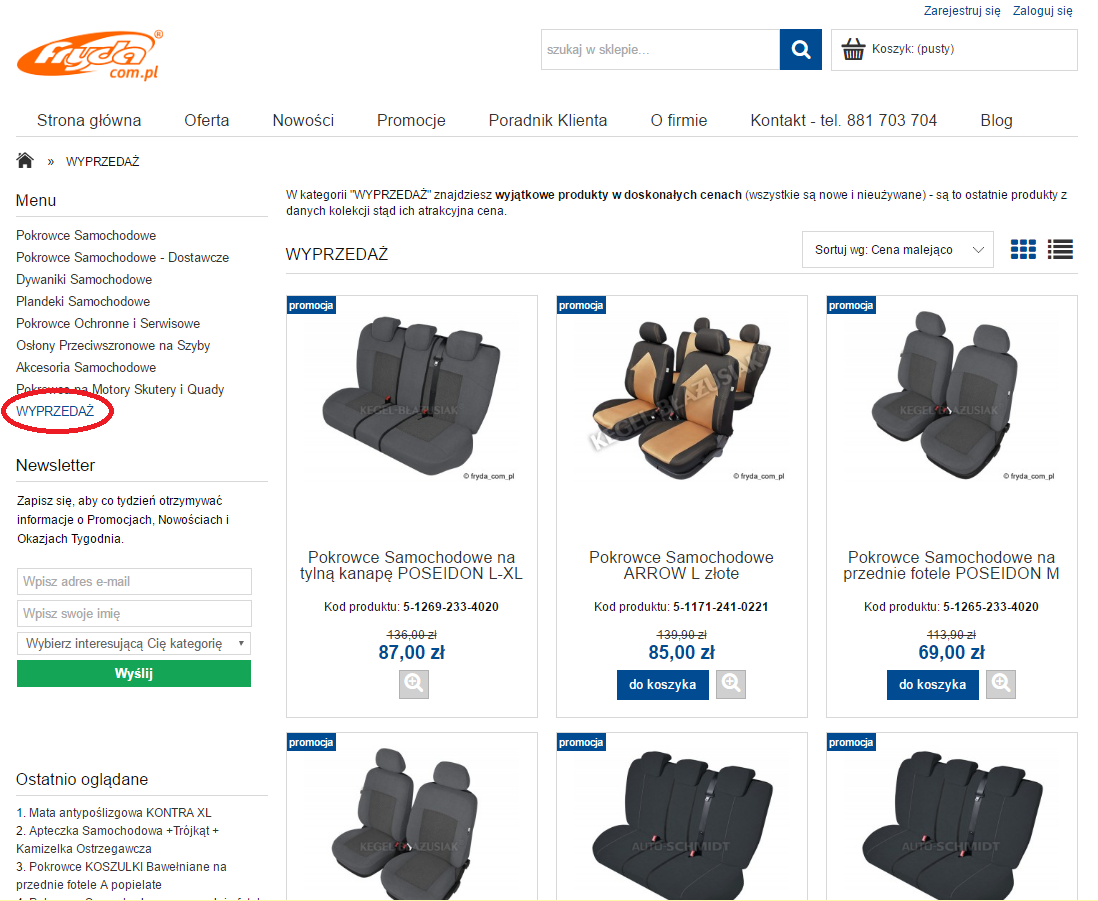The image size is (1098, 901).
Task: Open Oferta menu item
Action: coord(207,120)
